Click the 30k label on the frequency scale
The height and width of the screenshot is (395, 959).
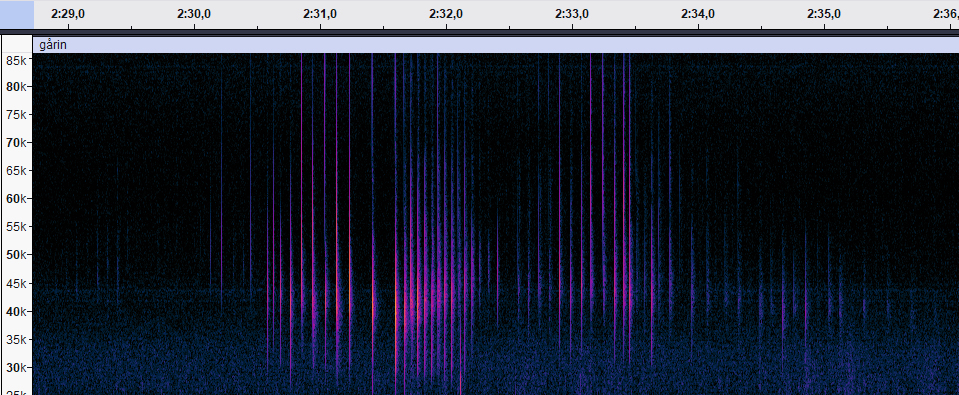[x=16, y=367]
